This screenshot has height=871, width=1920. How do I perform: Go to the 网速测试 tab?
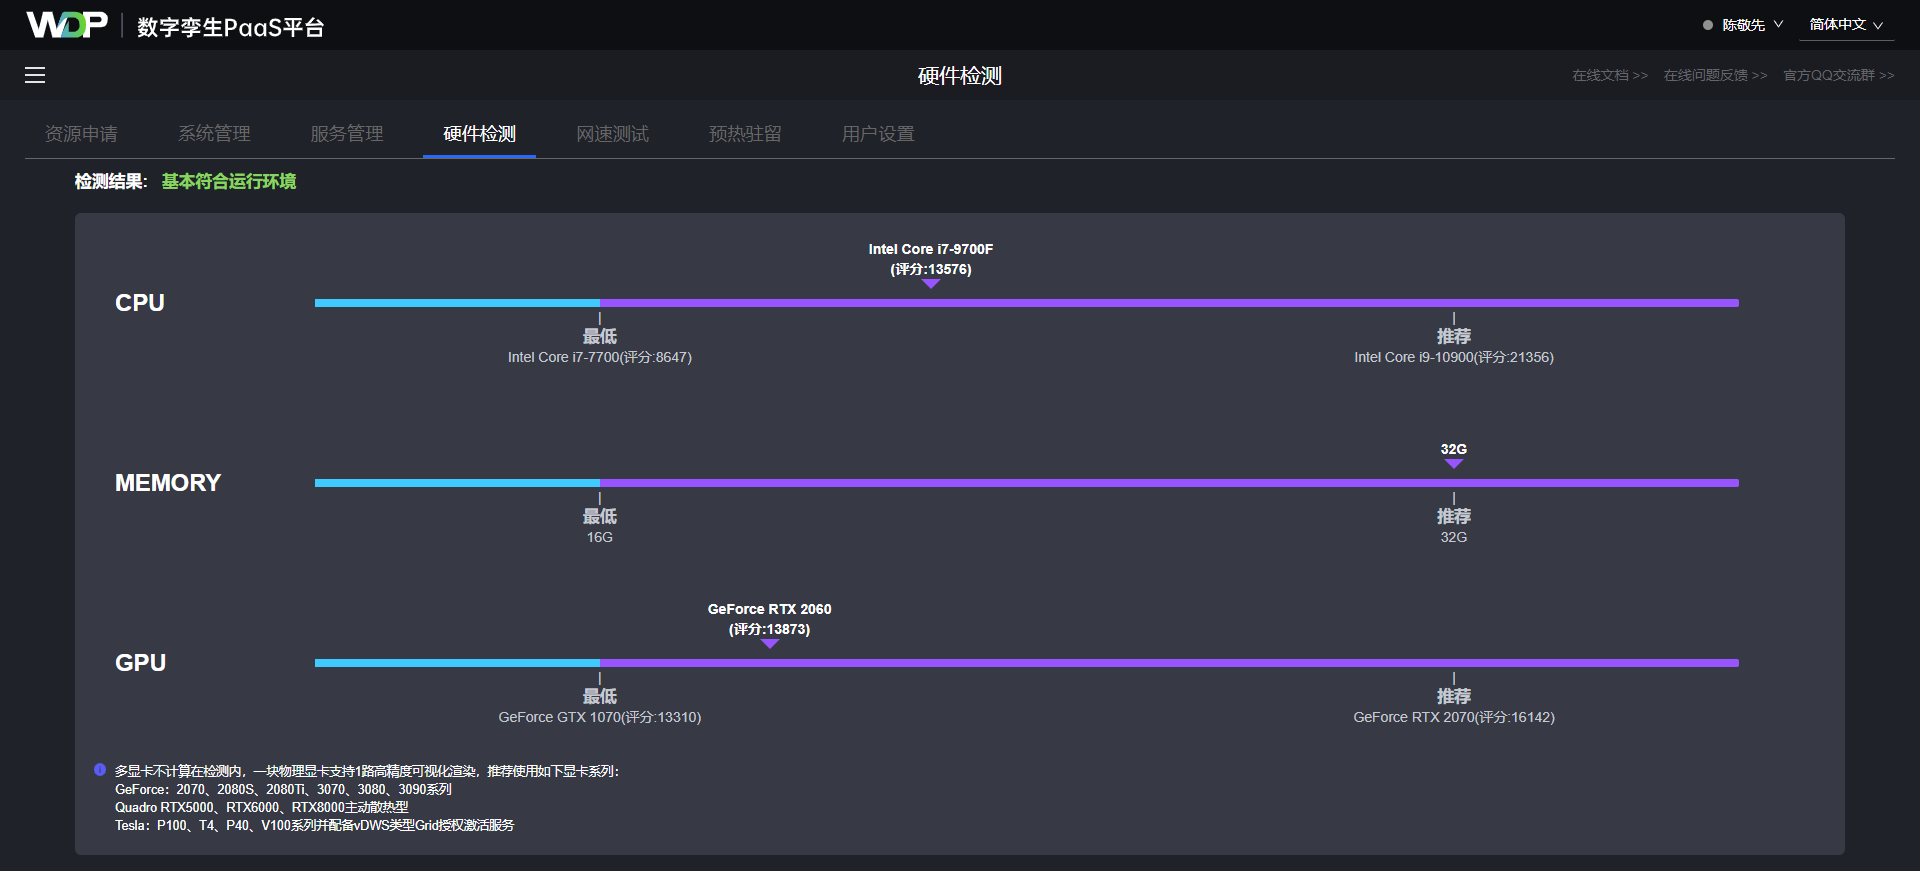612,134
